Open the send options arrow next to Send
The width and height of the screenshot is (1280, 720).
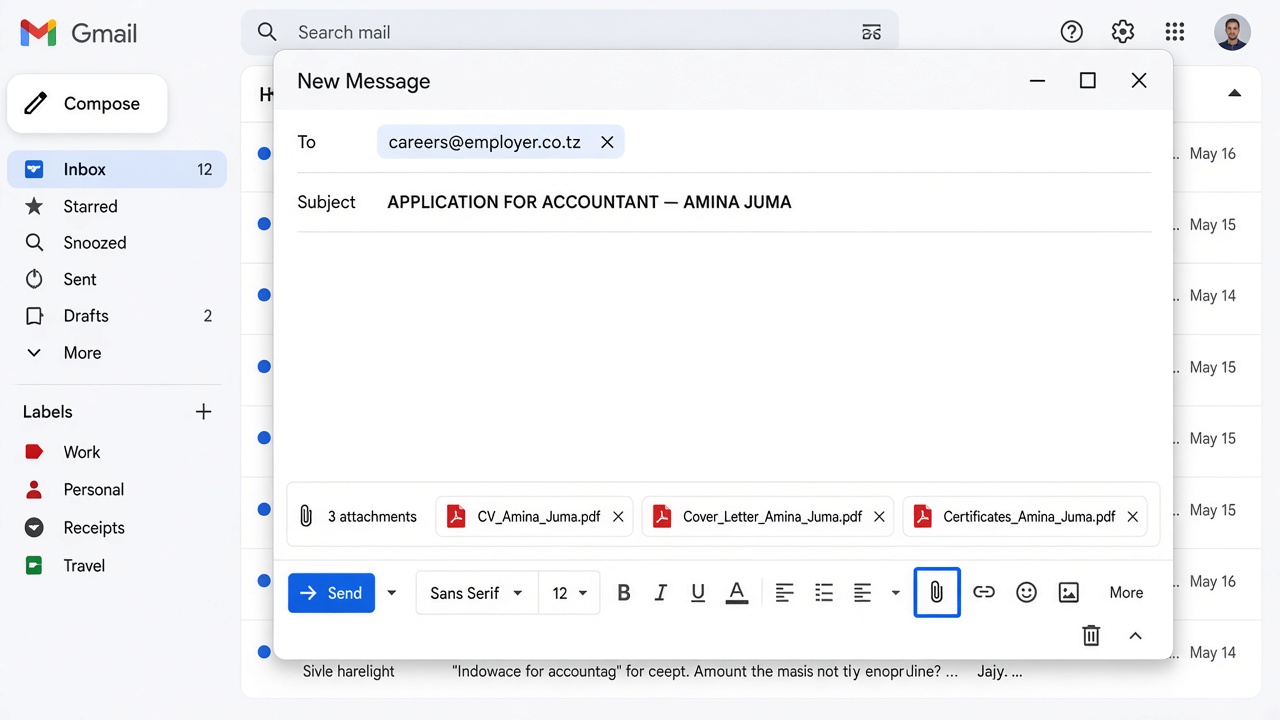tap(392, 593)
